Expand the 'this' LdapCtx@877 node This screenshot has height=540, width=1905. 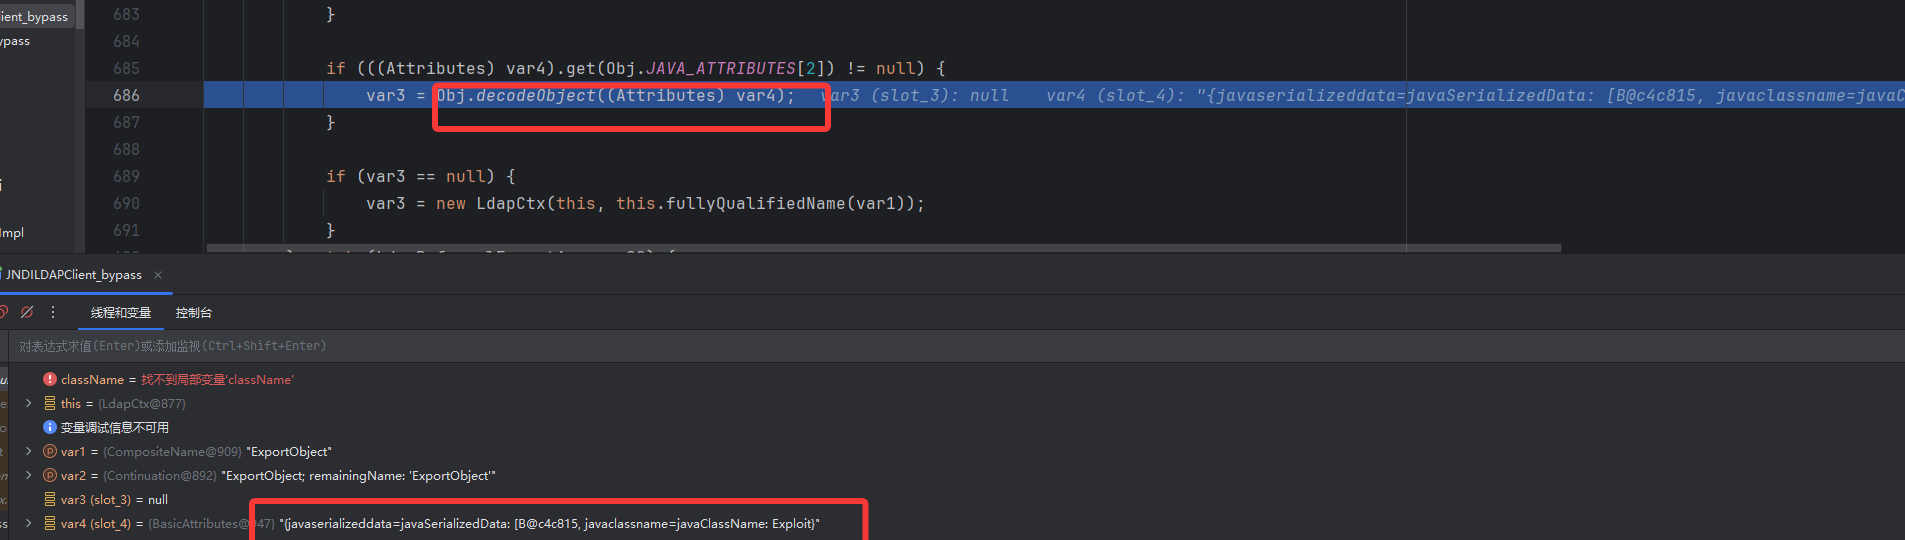tap(29, 404)
